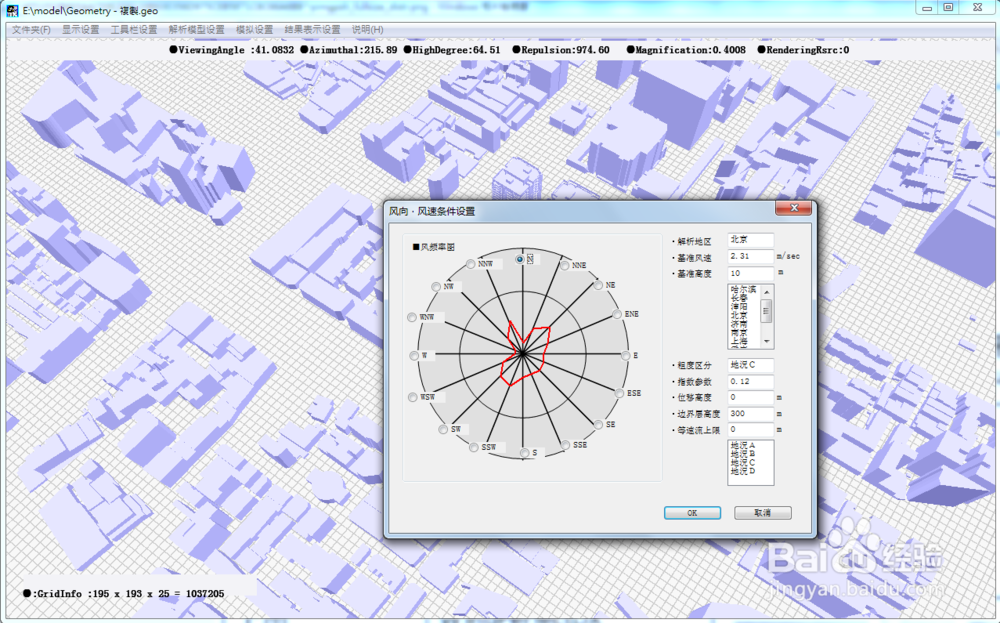Close the 风向·风速条件设置 dialog
The height and width of the screenshot is (623, 1000).
pos(794,208)
